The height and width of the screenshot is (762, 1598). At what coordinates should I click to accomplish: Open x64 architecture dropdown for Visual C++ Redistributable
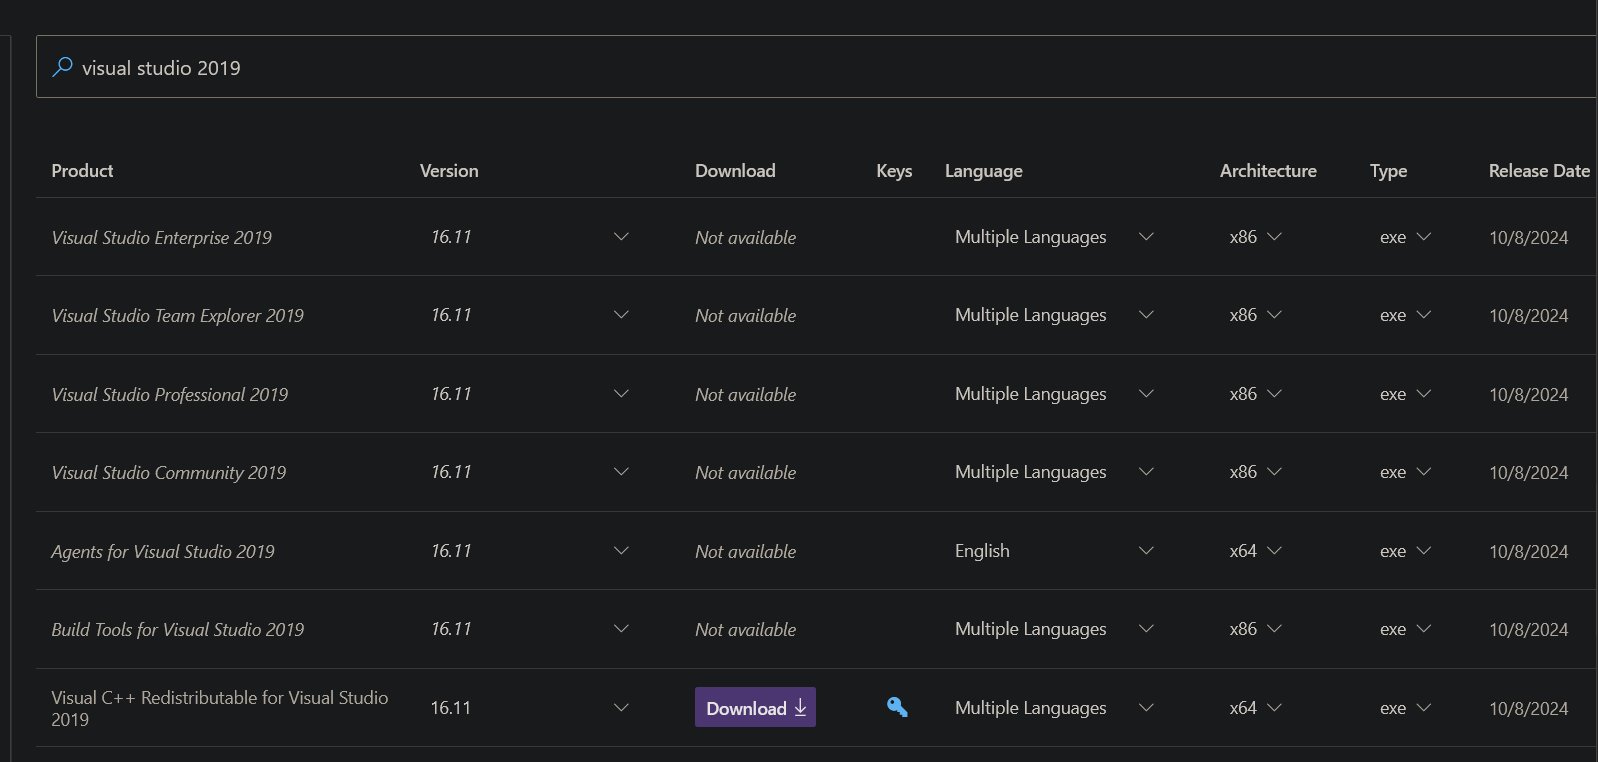[1256, 708]
